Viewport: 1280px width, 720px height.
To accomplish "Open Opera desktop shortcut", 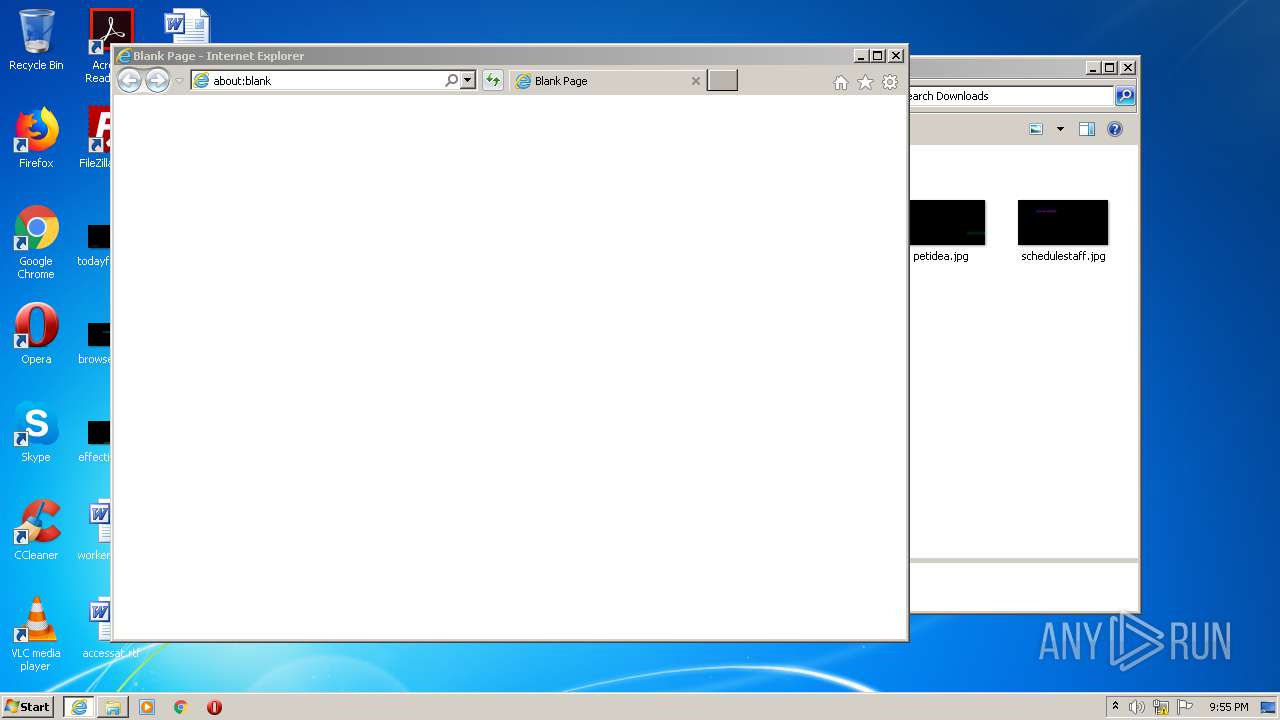I will (x=36, y=334).
